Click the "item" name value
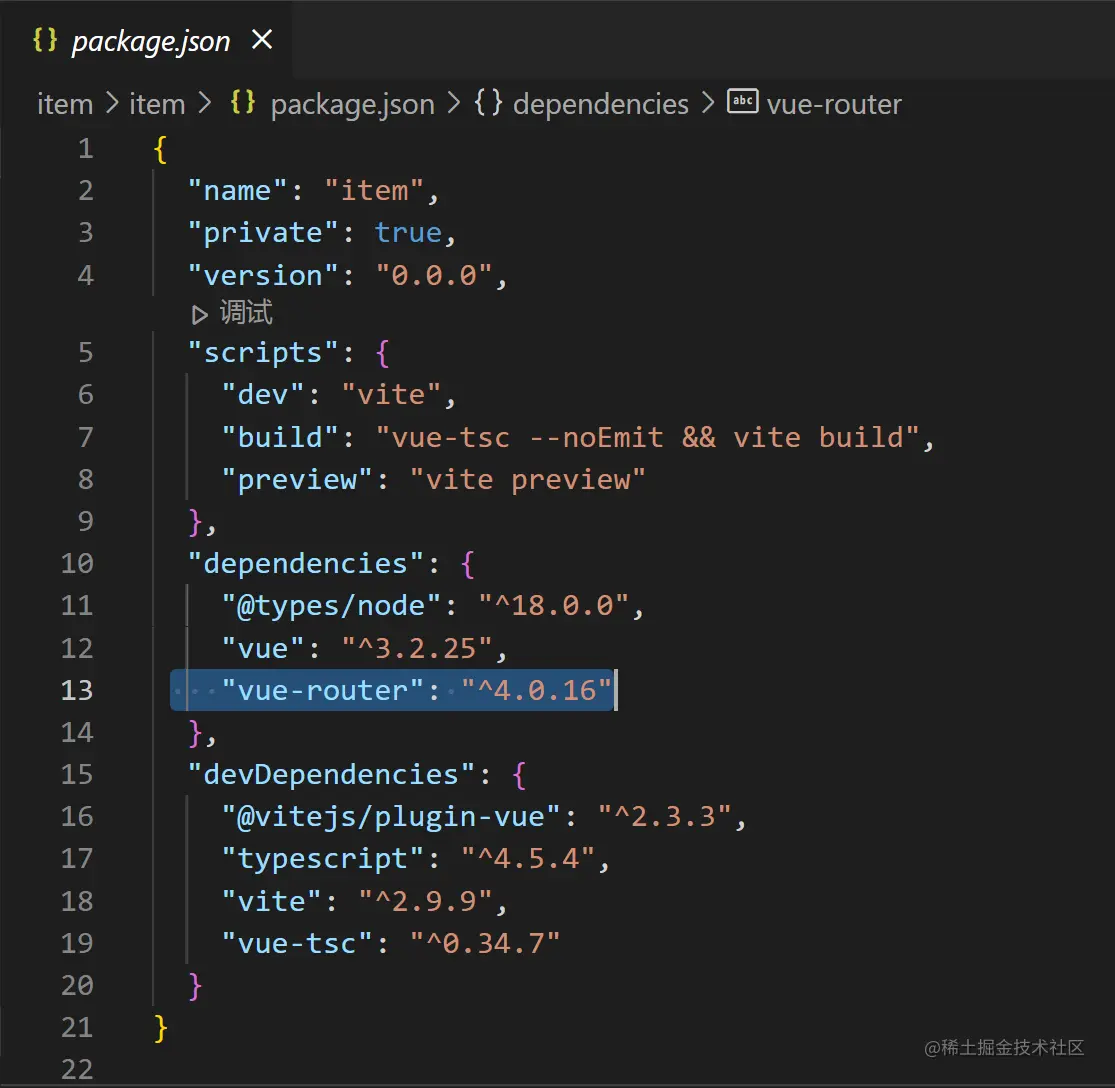The height and width of the screenshot is (1088, 1115). [x=374, y=191]
